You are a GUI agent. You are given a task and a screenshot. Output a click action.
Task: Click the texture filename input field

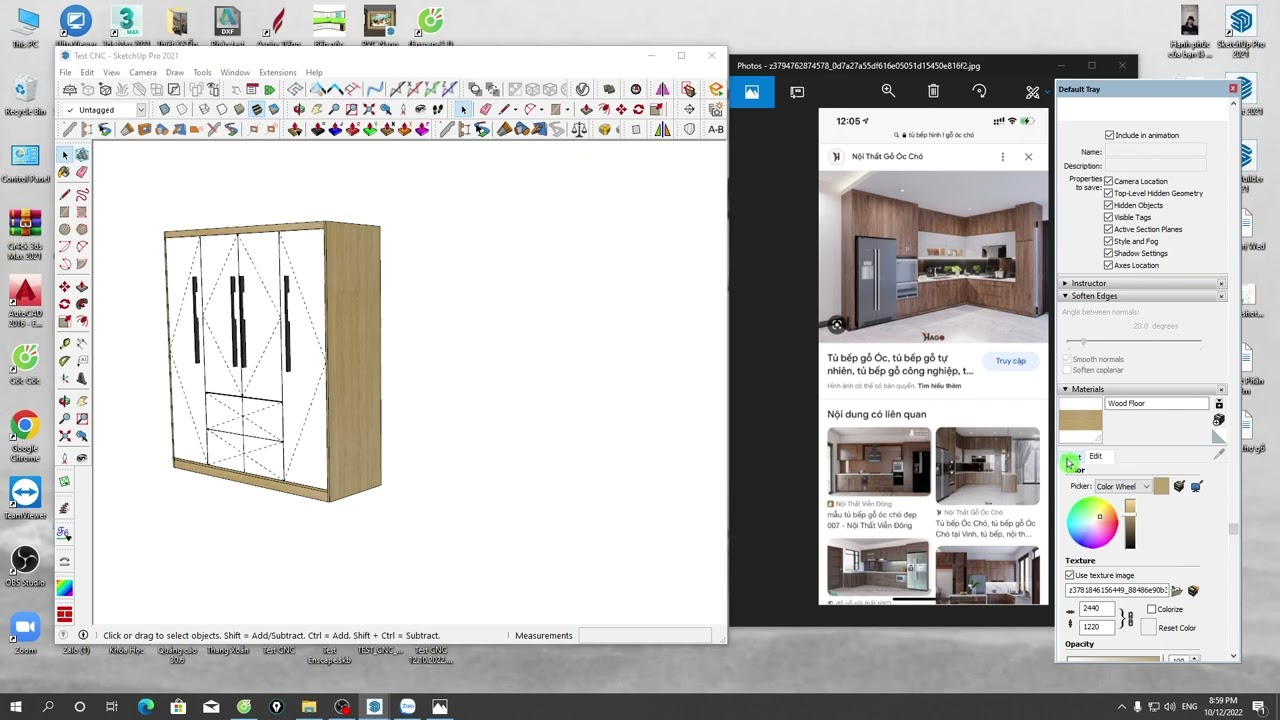[x=1116, y=590]
